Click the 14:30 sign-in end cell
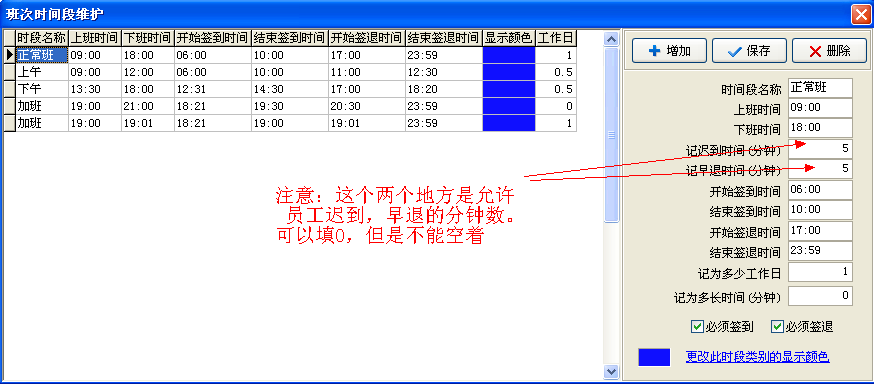This screenshot has height=384, width=874. tap(290, 89)
